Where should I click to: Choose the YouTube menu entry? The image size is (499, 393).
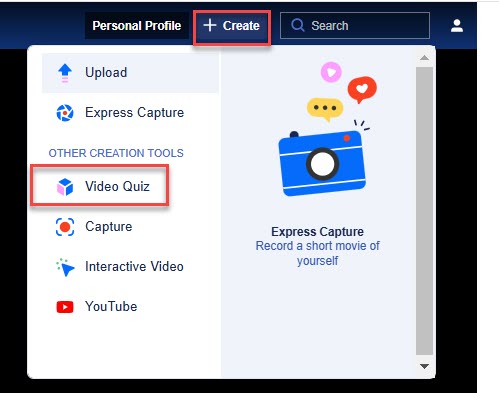(x=130, y=307)
